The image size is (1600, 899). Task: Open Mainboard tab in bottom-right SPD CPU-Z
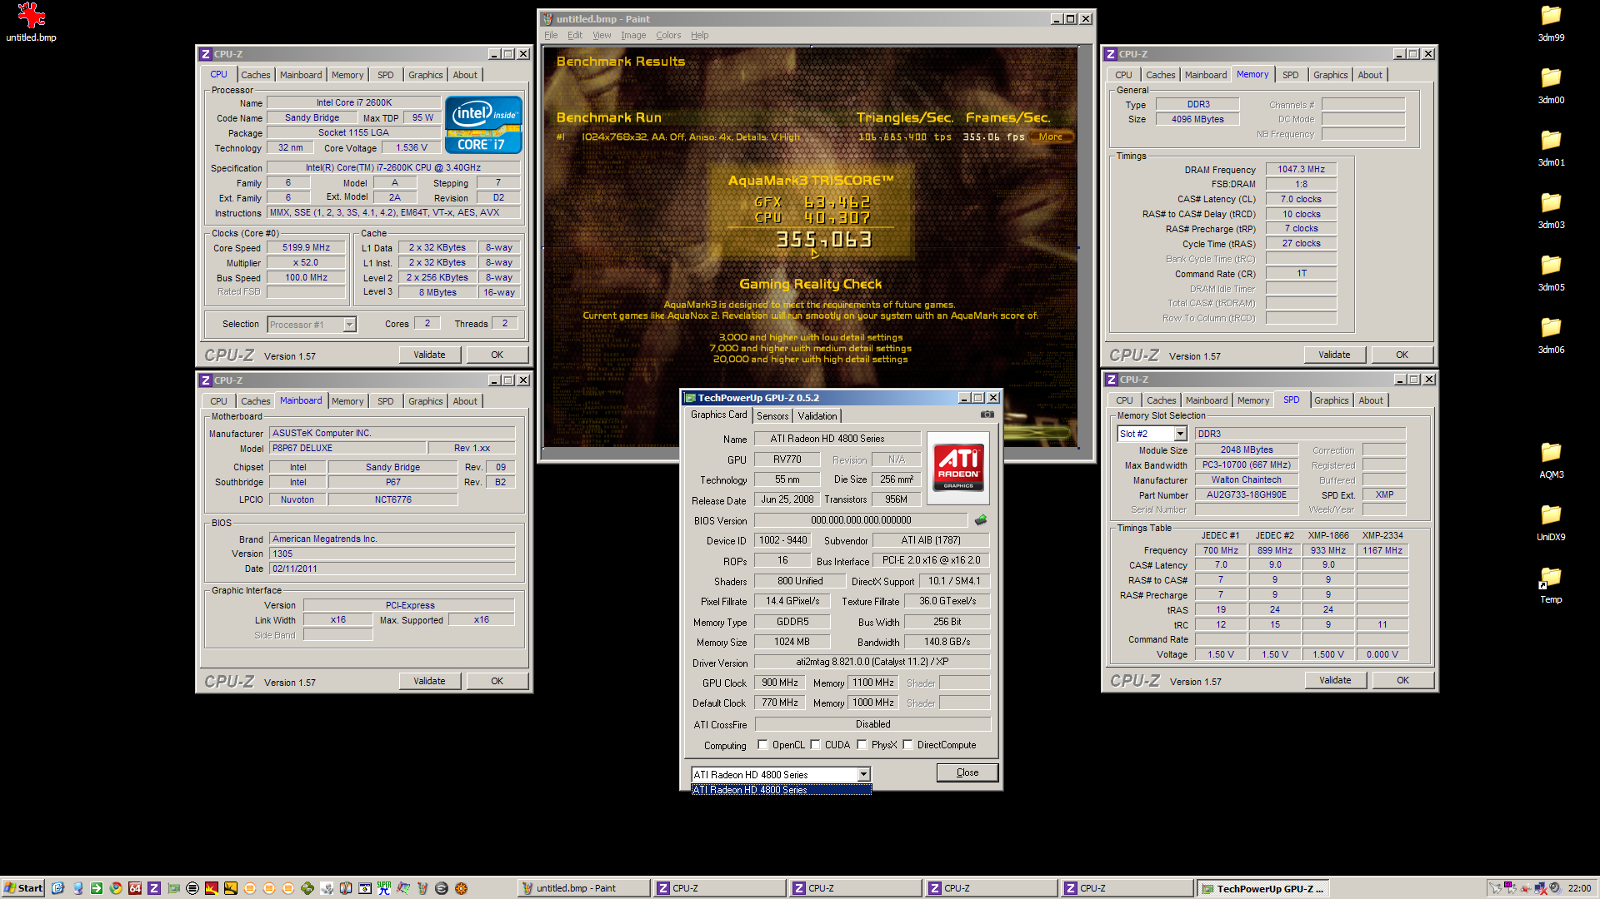(1206, 401)
